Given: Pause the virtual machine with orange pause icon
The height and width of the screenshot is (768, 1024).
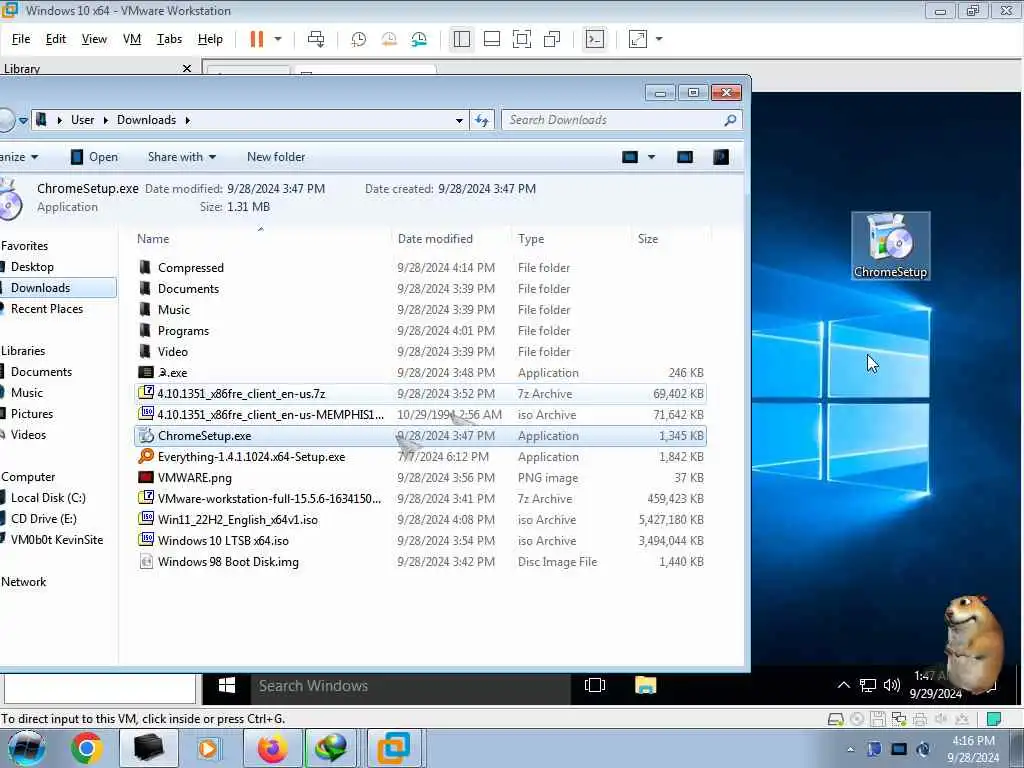Looking at the screenshot, I should 257,39.
